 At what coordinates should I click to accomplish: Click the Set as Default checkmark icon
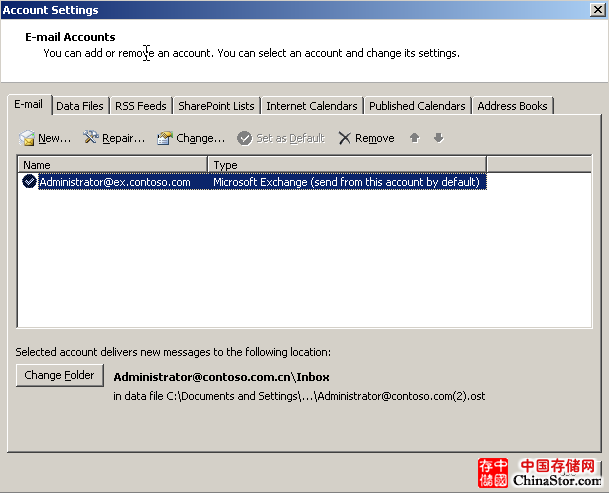[244, 138]
